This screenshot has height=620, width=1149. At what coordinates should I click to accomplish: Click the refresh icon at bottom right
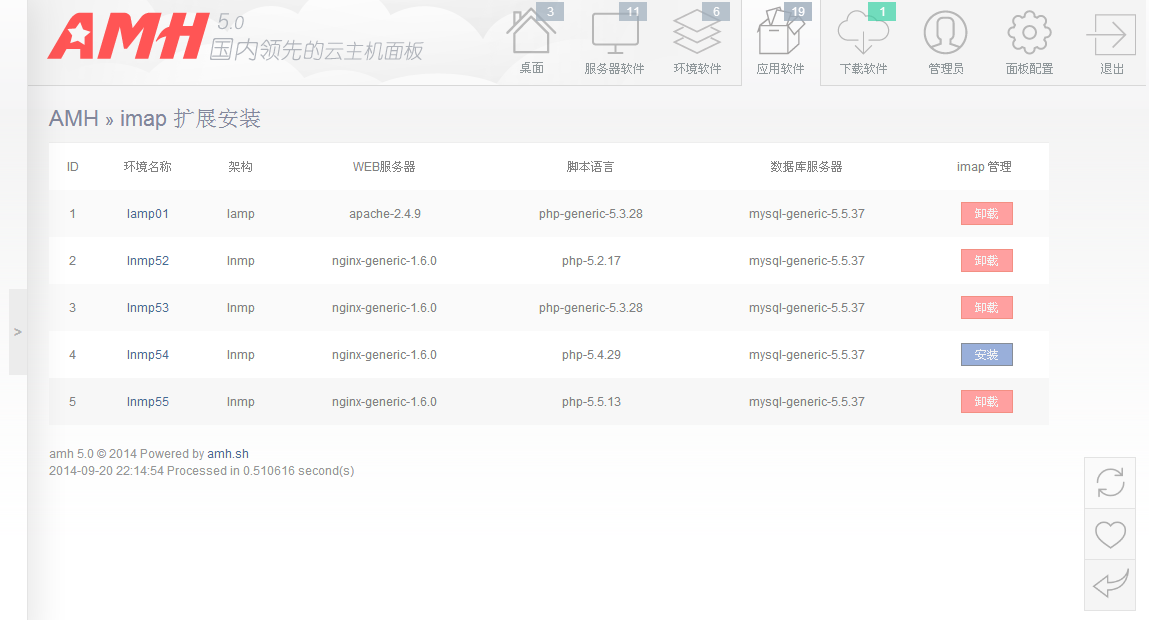1110,483
